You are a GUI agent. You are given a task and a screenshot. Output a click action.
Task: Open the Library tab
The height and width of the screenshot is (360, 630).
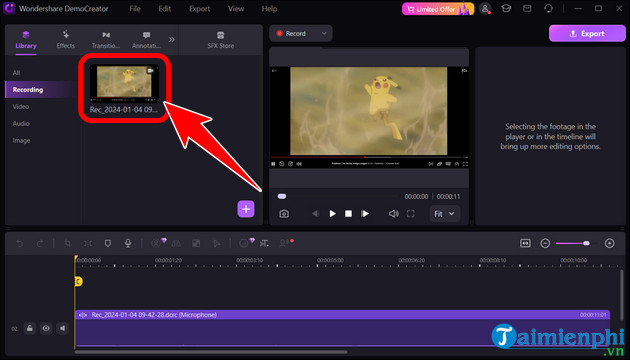(26, 40)
